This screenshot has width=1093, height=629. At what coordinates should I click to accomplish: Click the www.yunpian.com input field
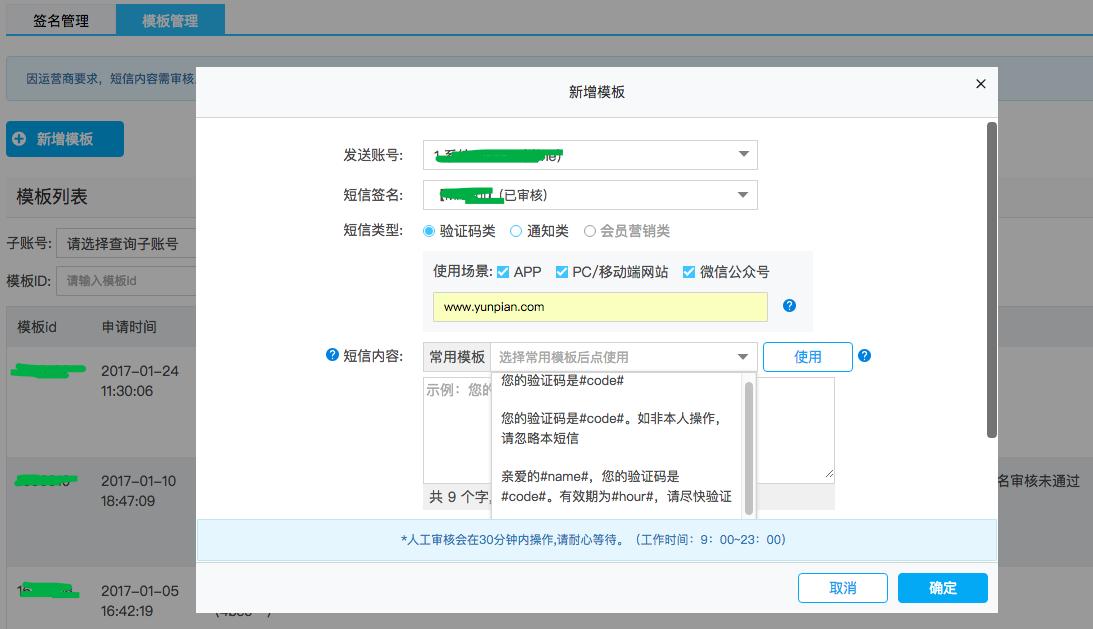(600, 305)
